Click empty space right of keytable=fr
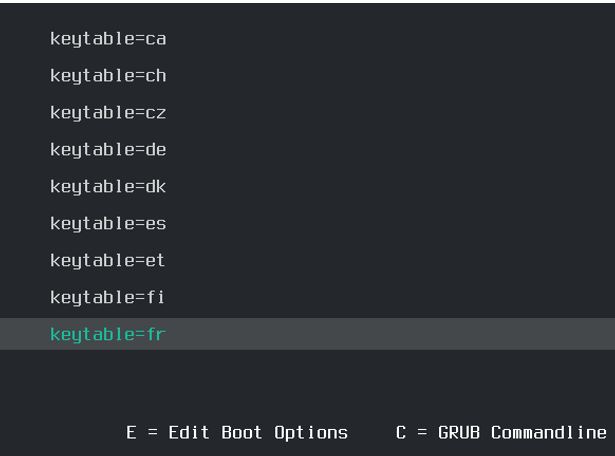 pyautogui.click(x=400, y=335)
